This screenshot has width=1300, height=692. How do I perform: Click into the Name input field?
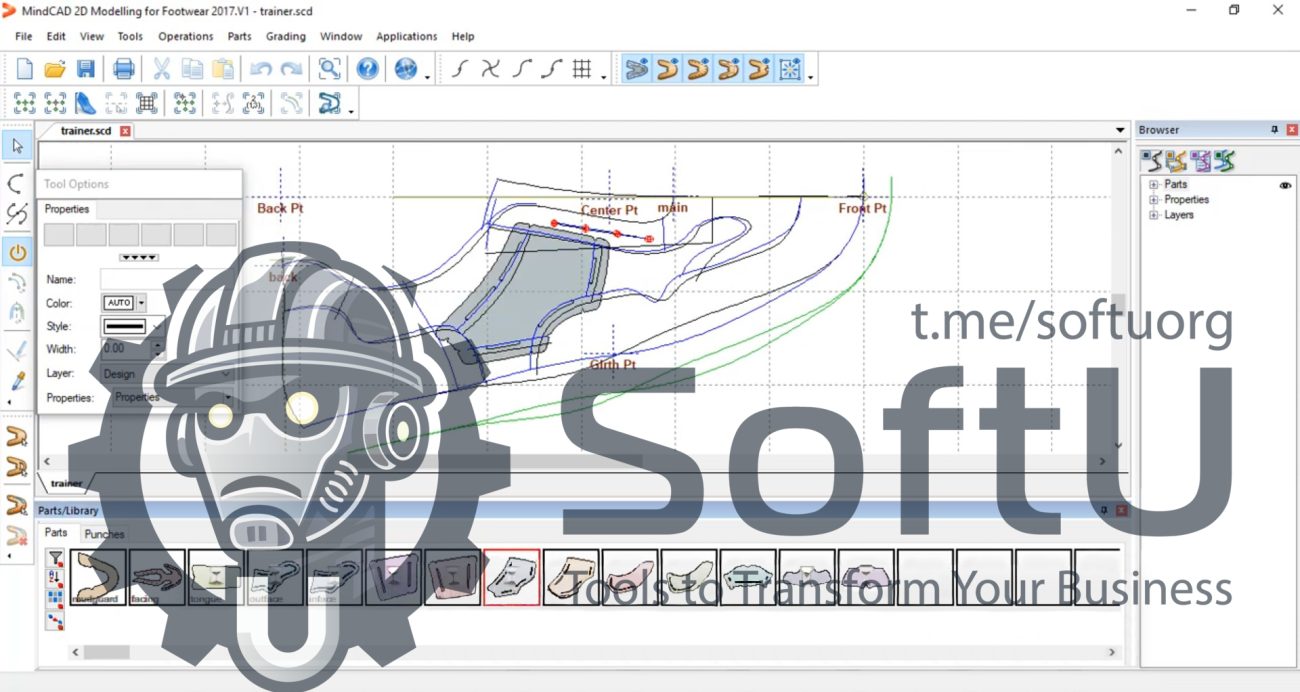(167, 280)
